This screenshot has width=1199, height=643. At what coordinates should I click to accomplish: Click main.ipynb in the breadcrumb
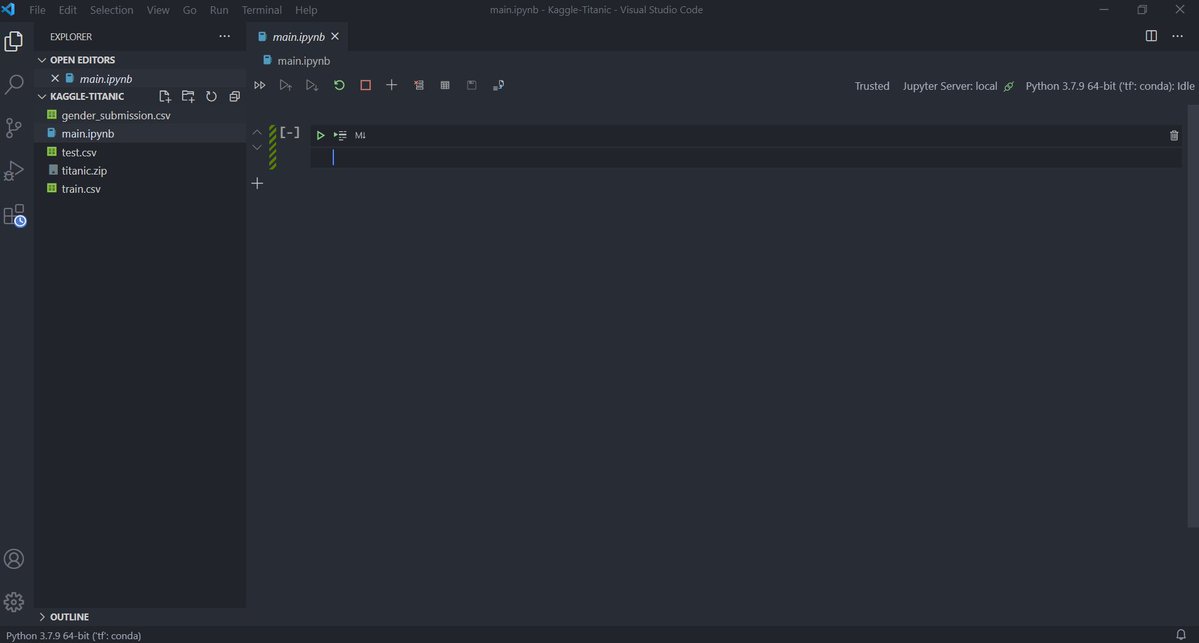point(304,60)
